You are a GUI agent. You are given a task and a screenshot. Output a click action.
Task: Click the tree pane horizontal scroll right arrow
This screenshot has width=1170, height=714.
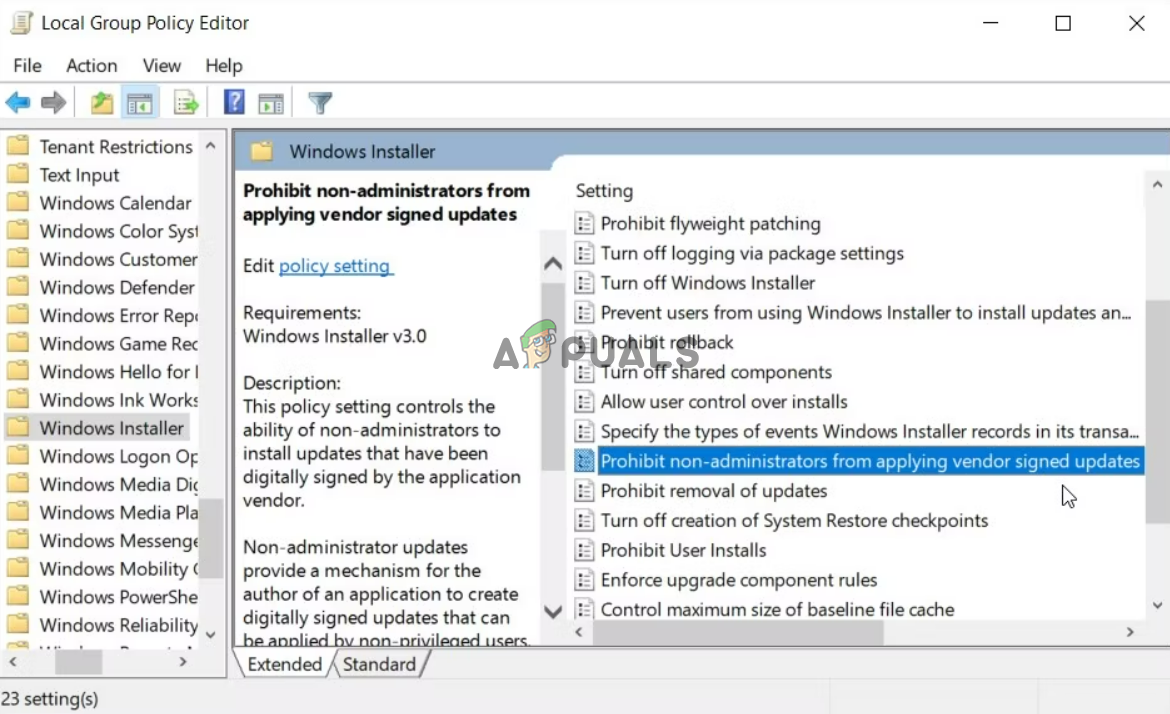click(x=184, y=662)
